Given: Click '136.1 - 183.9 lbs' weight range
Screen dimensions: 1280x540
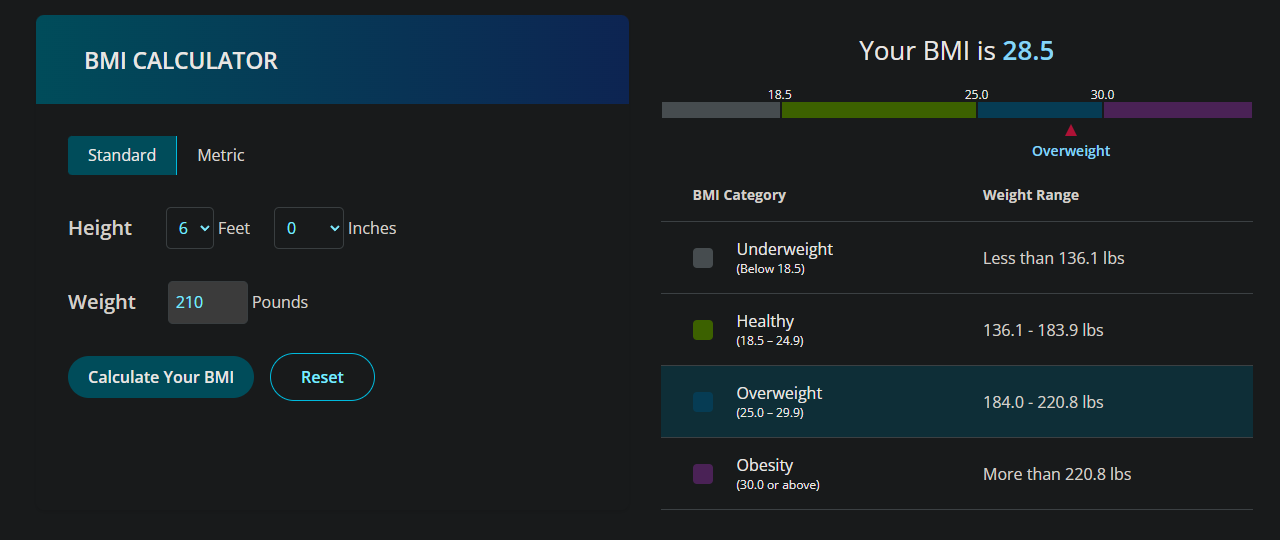Looking at the screenshot, I should (x=1043, y=330).
